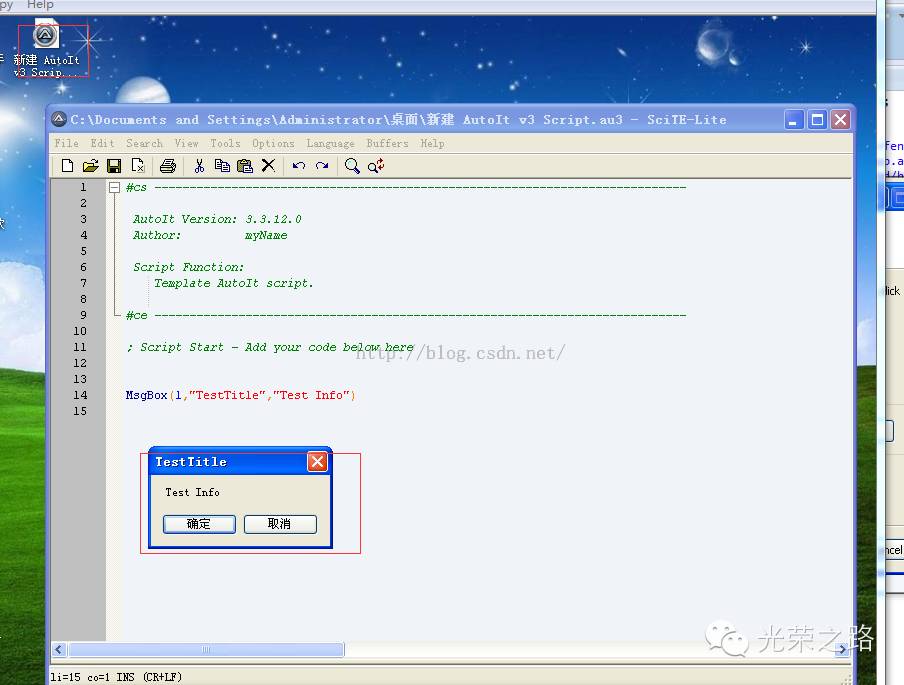Click the "Test Info" message text
The height and width of the screenshot is (685, 904).
pyautogui.click(x=193, y=492)
